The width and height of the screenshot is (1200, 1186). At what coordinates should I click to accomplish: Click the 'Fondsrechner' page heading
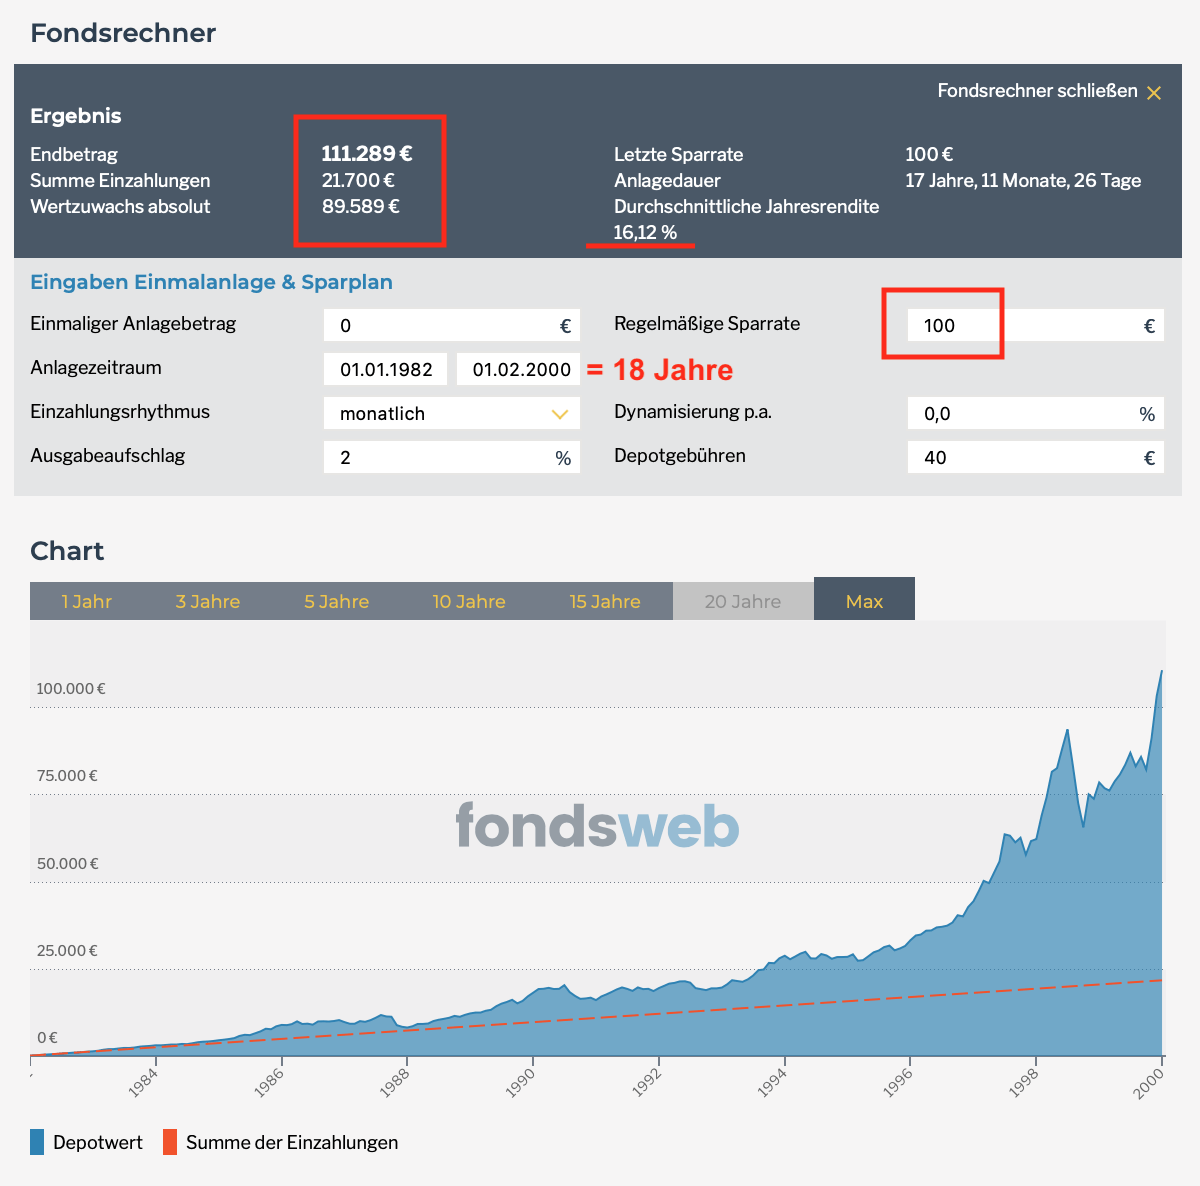123,33
